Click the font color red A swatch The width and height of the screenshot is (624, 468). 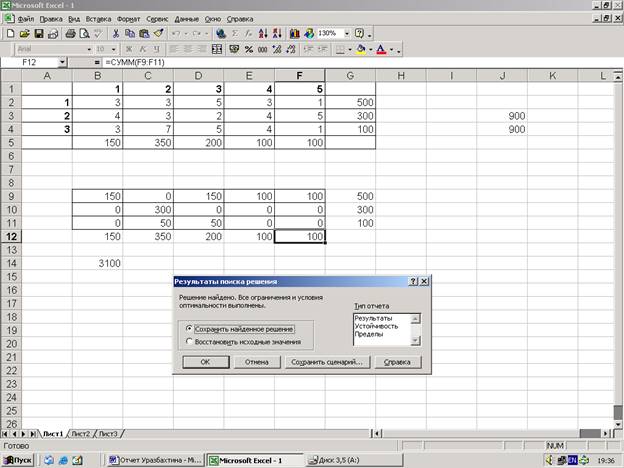[381, 48]
